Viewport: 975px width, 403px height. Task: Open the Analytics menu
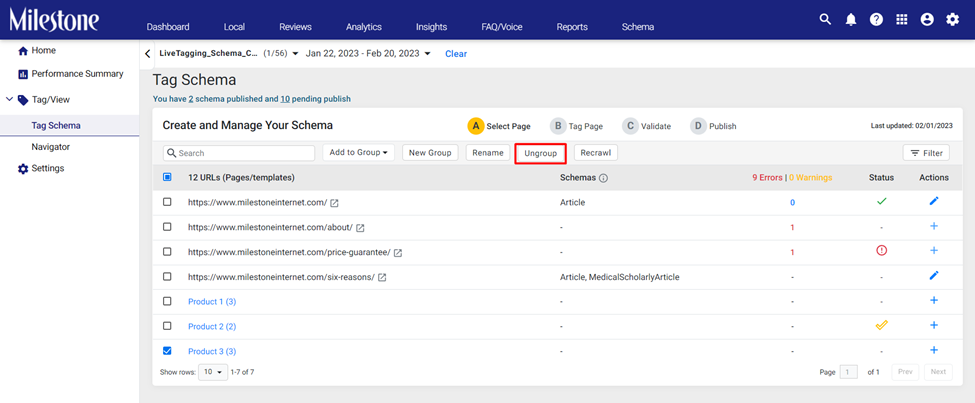click(364, 27)
